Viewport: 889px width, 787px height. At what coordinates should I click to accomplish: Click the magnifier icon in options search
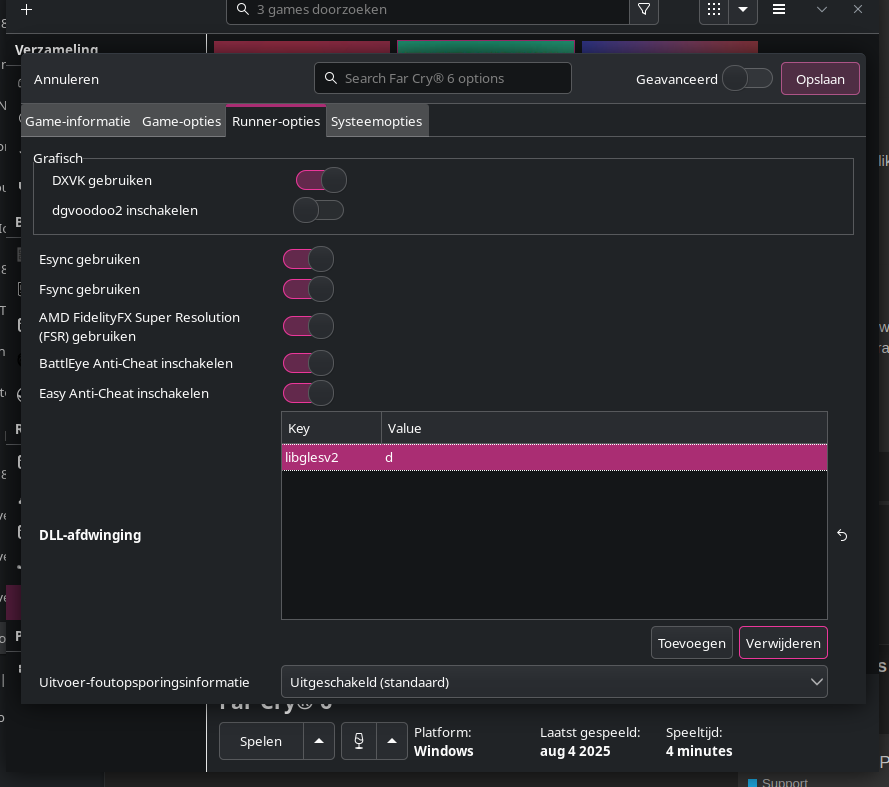click(330, 78)
